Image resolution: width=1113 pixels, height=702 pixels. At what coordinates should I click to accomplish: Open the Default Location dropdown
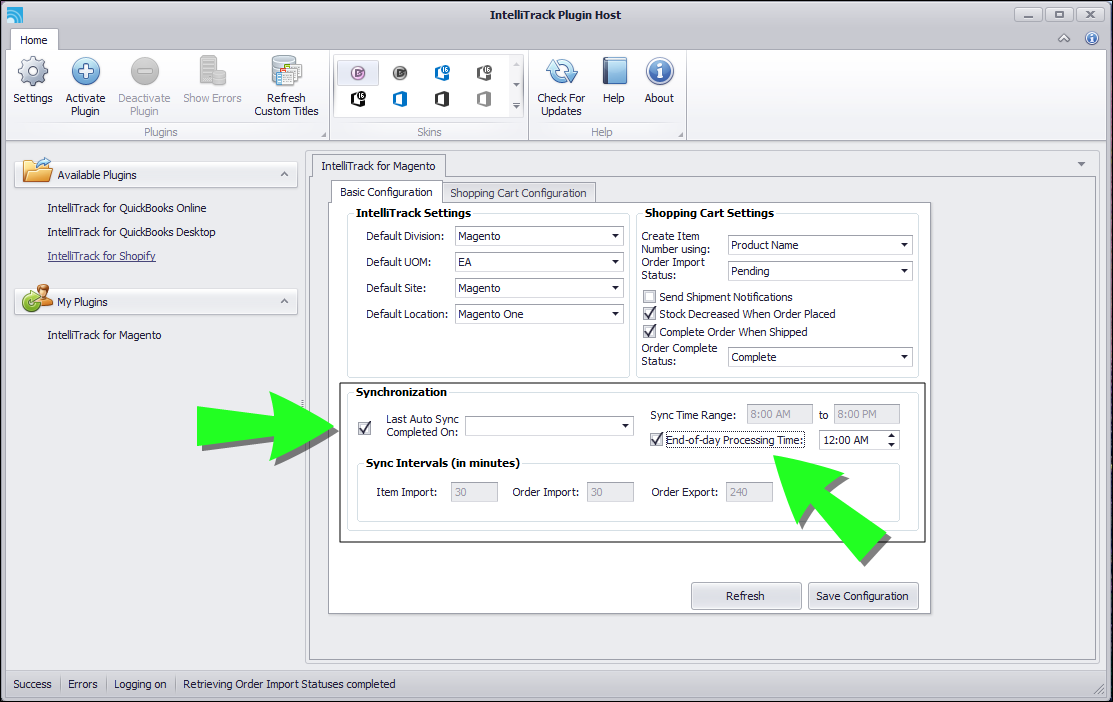tap(615, 314)
